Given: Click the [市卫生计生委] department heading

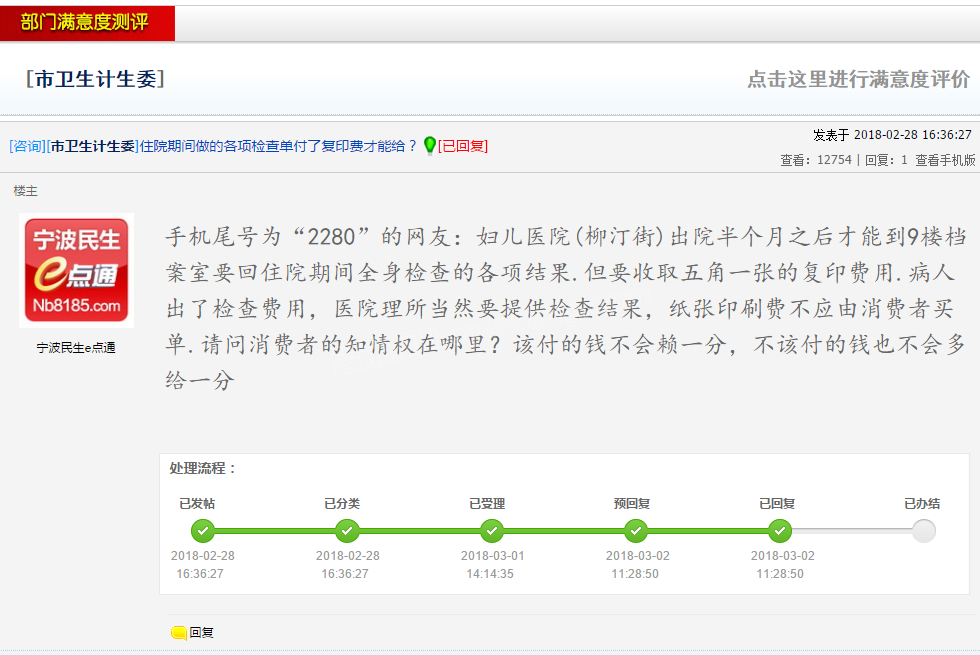Looking at the screenshot, I should pos(96,79).
